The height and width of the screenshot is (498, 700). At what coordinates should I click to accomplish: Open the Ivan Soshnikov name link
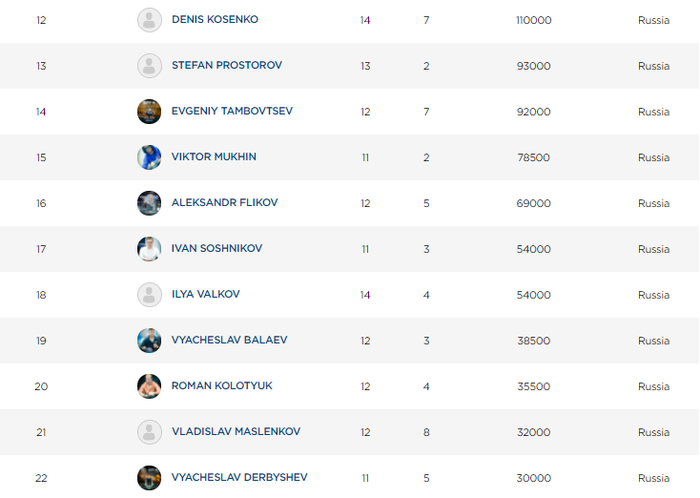pyautogui.click(x=217, y=249)
